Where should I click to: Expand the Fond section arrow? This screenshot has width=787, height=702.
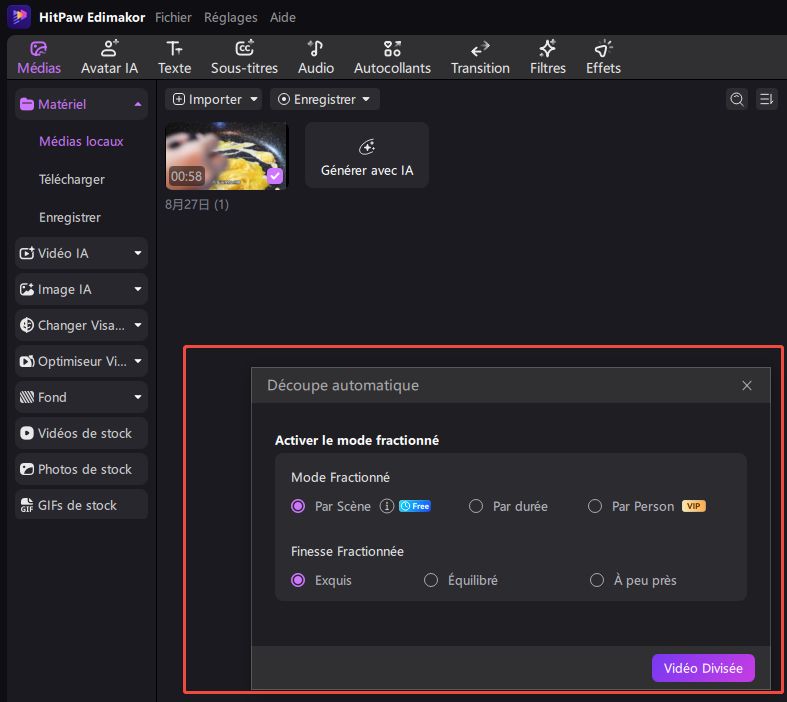pos(138,397)
